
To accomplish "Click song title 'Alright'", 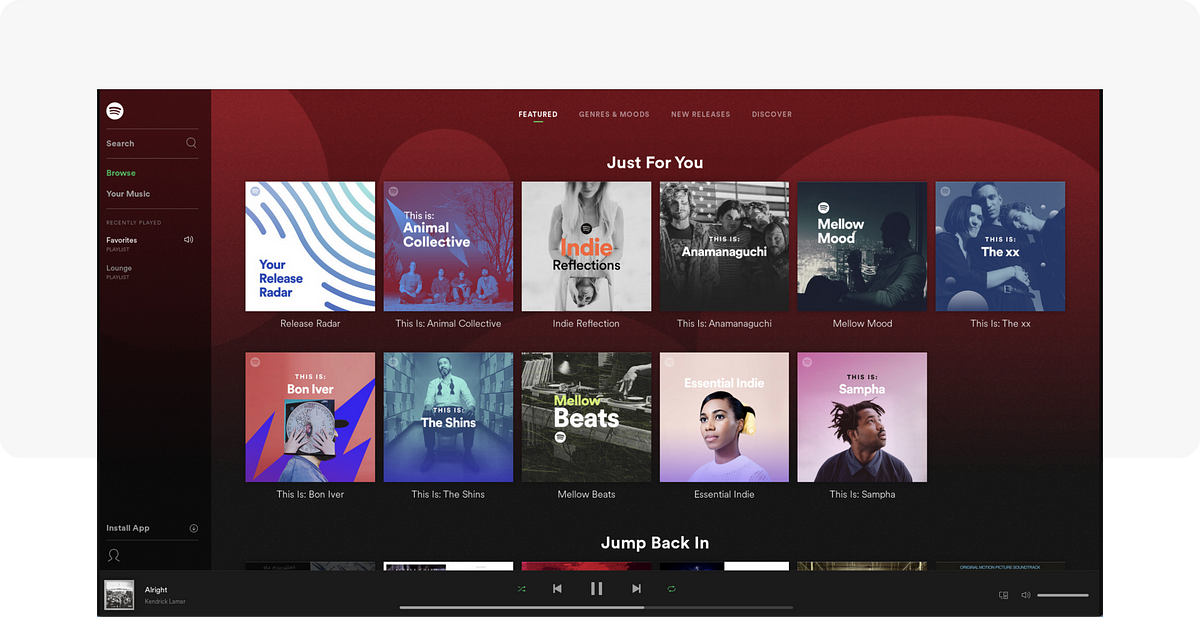I will point(156,590).
